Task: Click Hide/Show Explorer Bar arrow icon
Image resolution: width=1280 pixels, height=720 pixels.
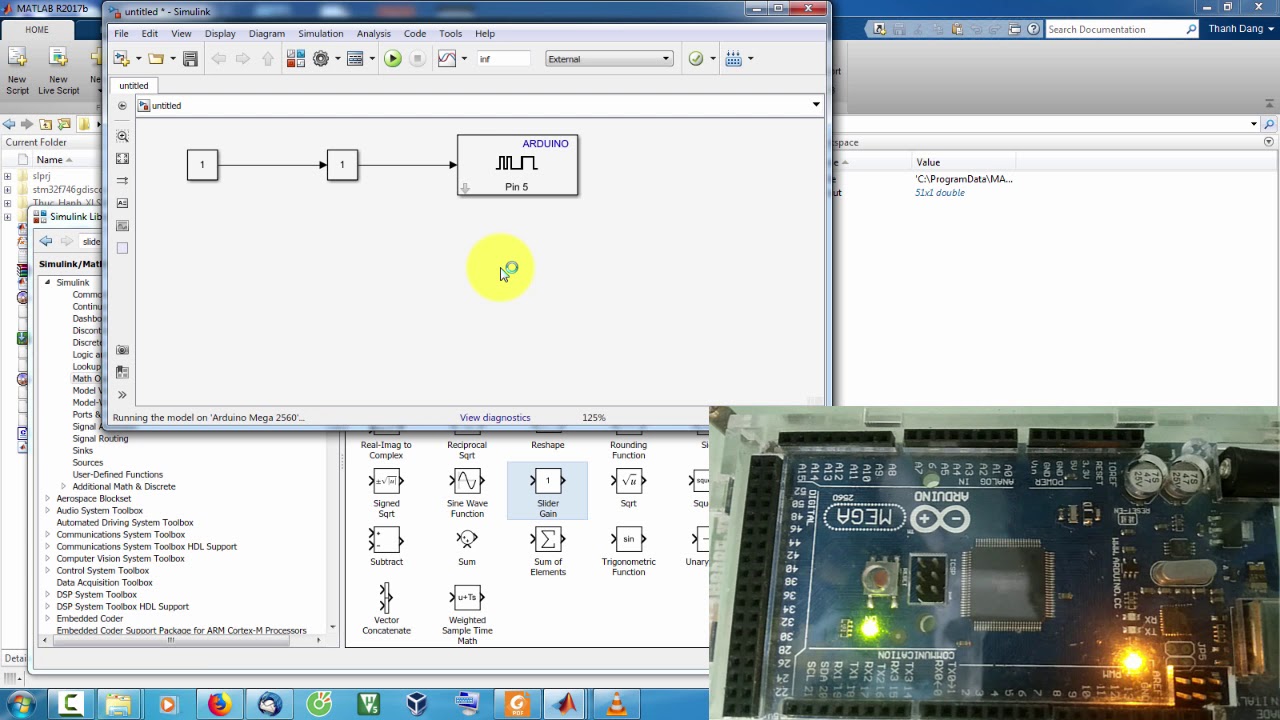Action: click(x=122, y=105)
